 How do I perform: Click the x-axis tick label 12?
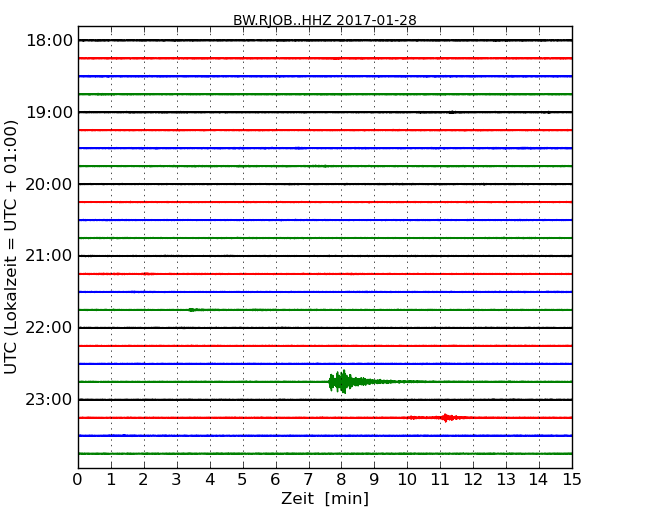[473, 480]
